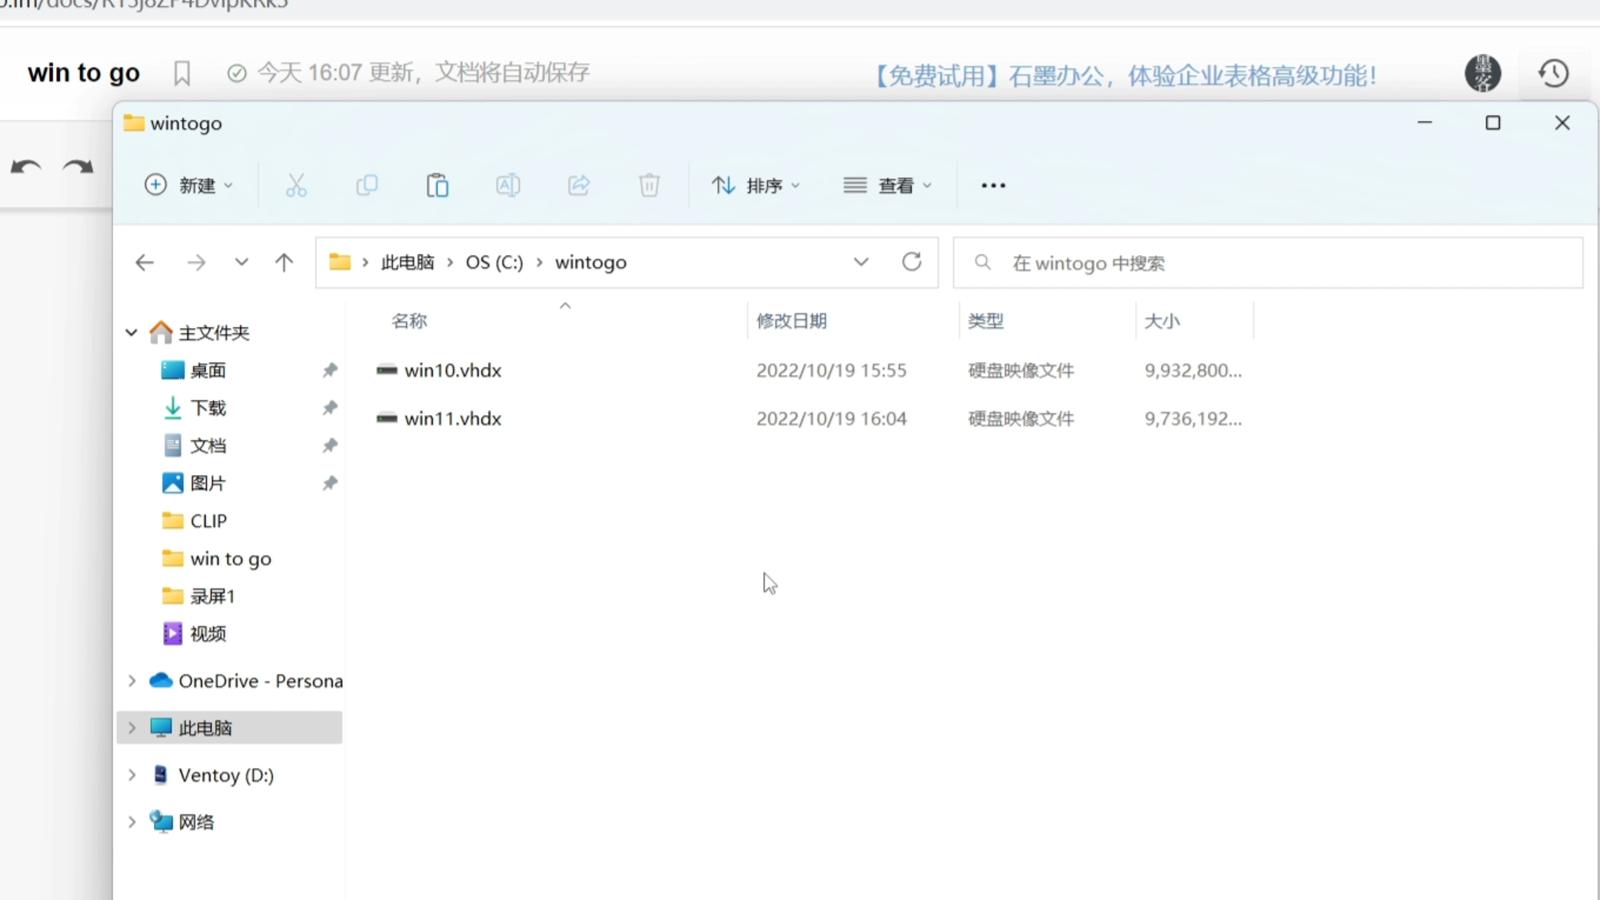Screen dimensions: 1600x900
Task: Unpin 图片 from the sidebar
Action: (330, 482)
